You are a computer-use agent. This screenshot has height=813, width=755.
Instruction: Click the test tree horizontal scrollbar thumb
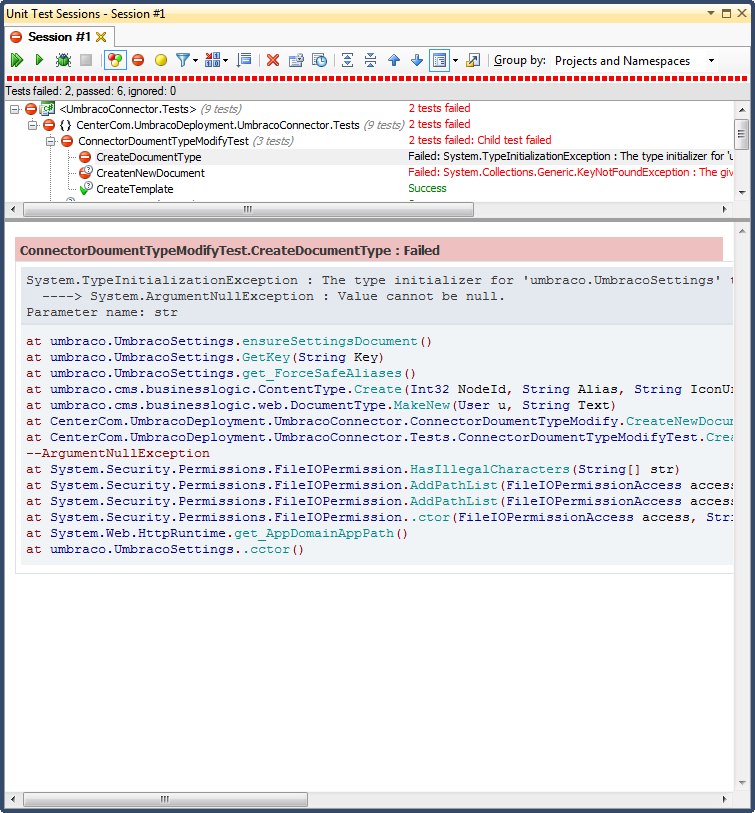point(248,209)
